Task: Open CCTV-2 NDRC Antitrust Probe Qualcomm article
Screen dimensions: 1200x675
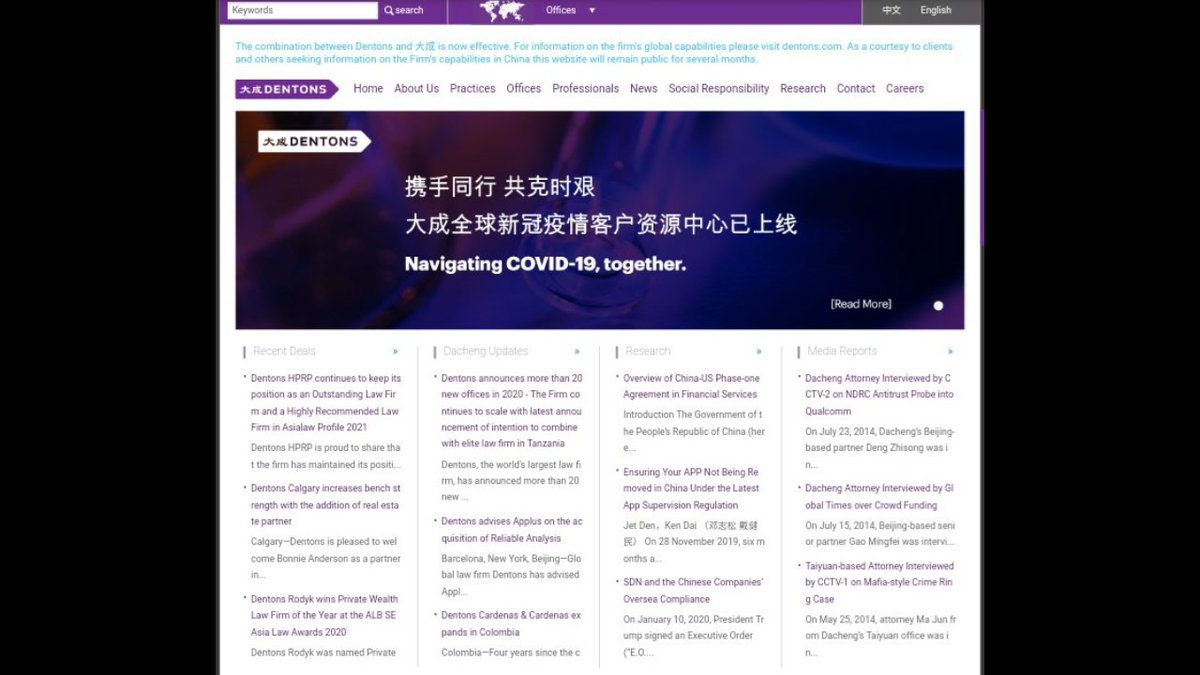Action: (x=880, y=395)
